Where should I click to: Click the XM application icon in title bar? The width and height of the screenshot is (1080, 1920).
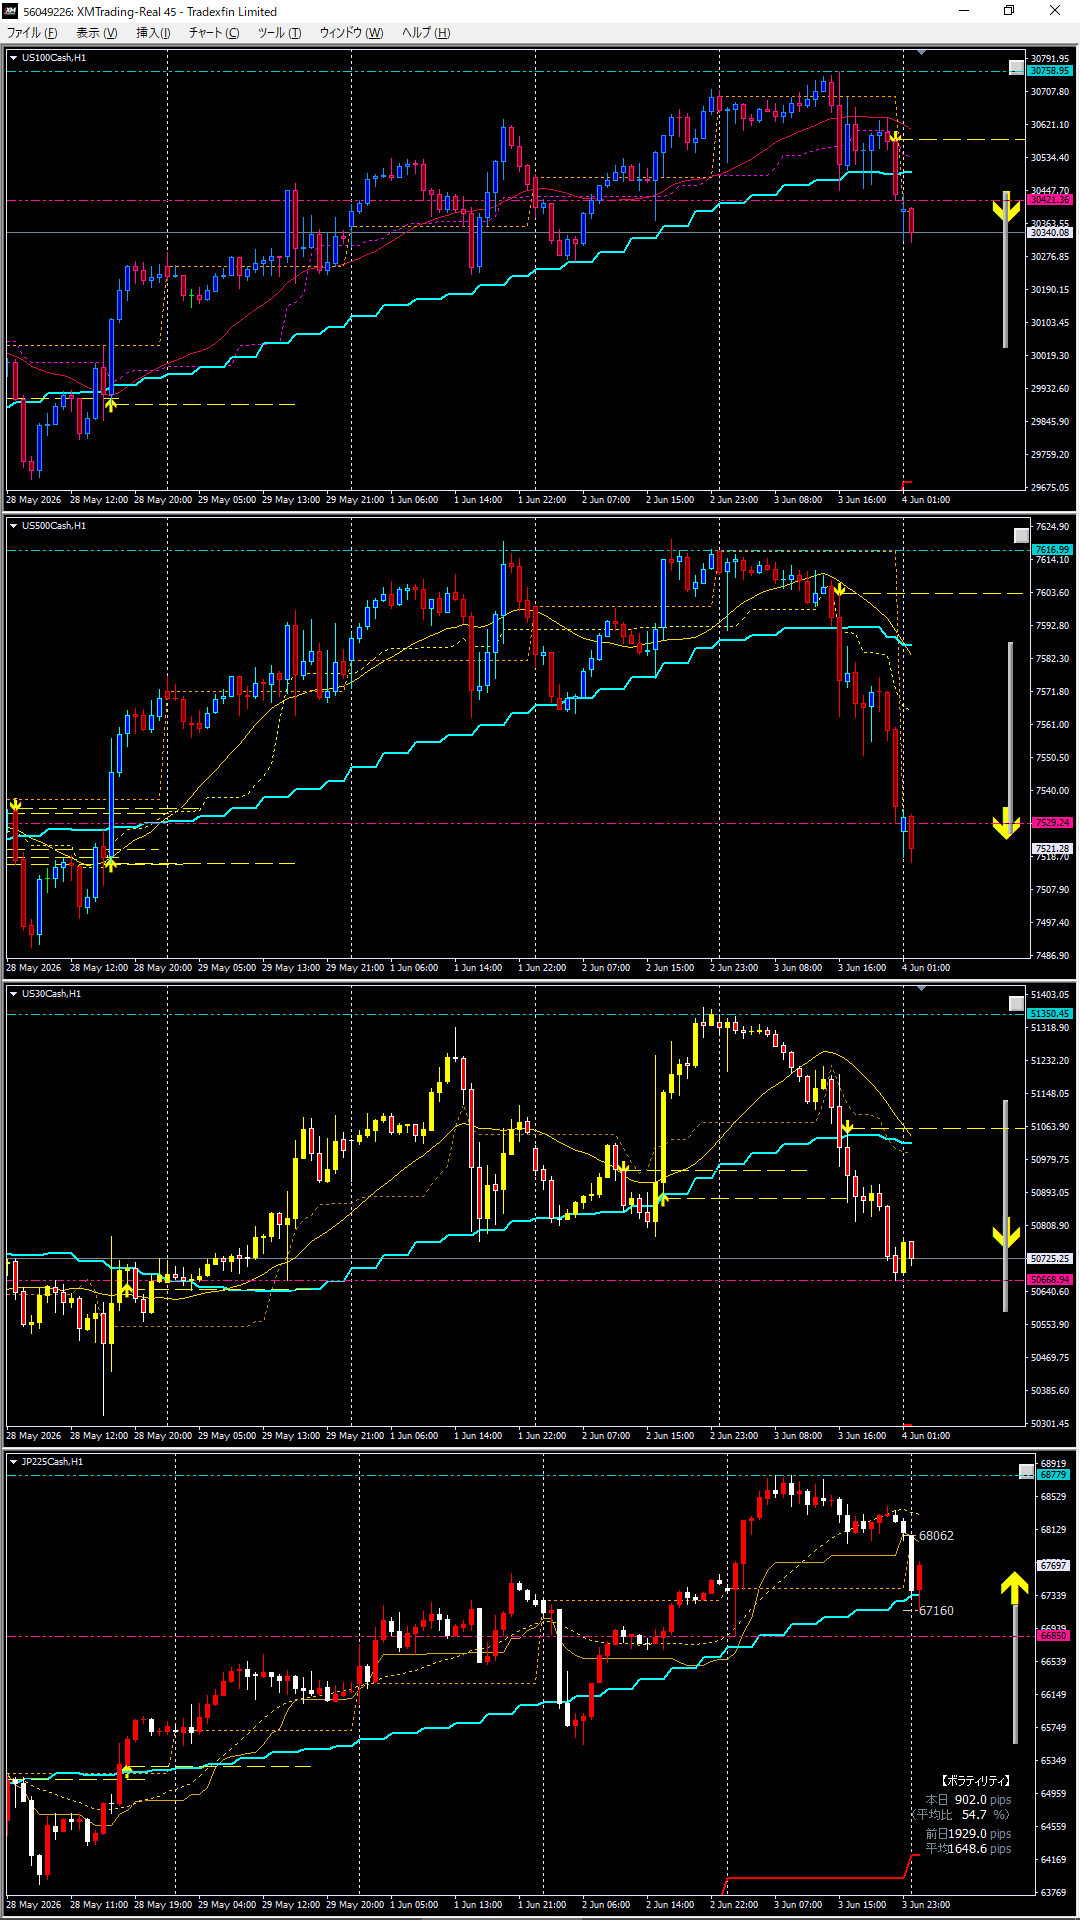(x=11, y=11)
